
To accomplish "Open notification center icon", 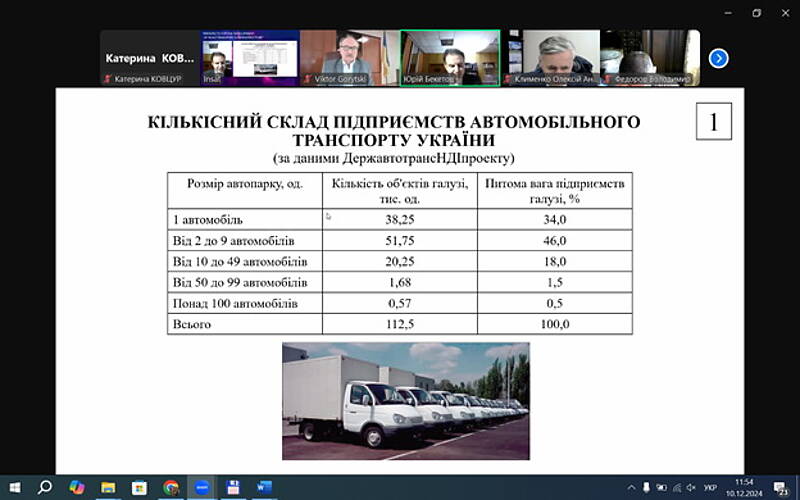I will [x=781, y=488].
